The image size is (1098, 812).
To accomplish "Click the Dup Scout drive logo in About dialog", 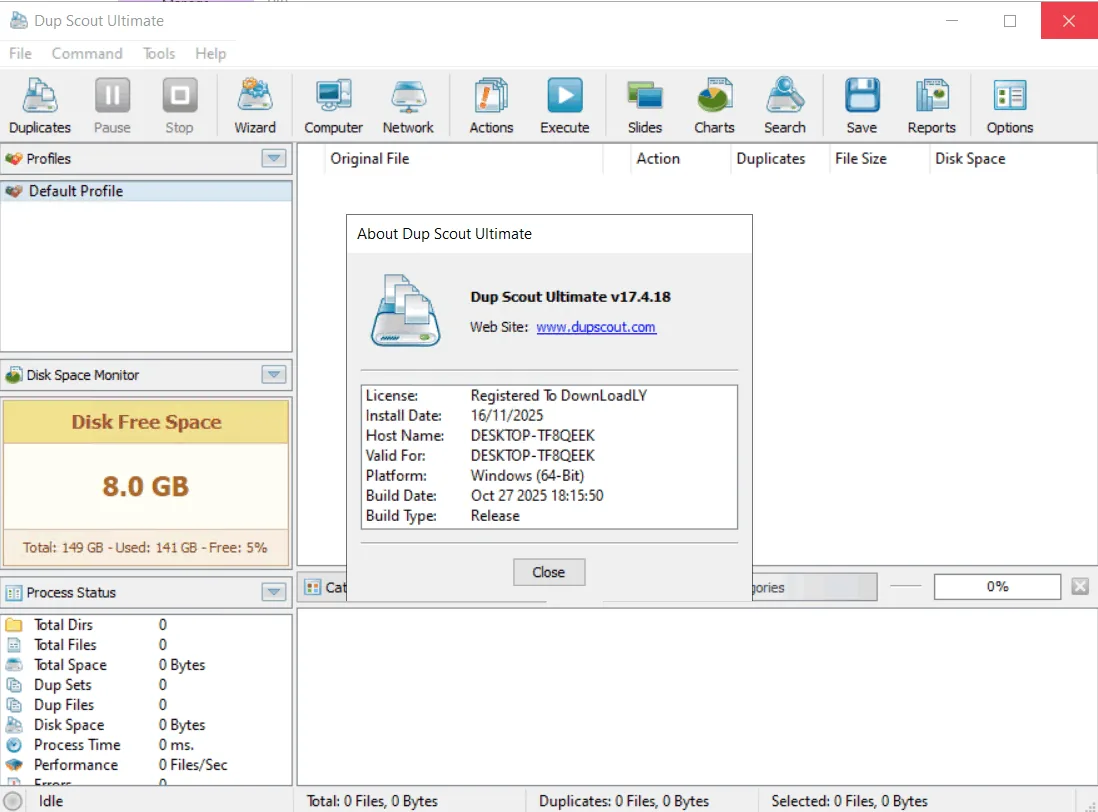I will (405, 310).
